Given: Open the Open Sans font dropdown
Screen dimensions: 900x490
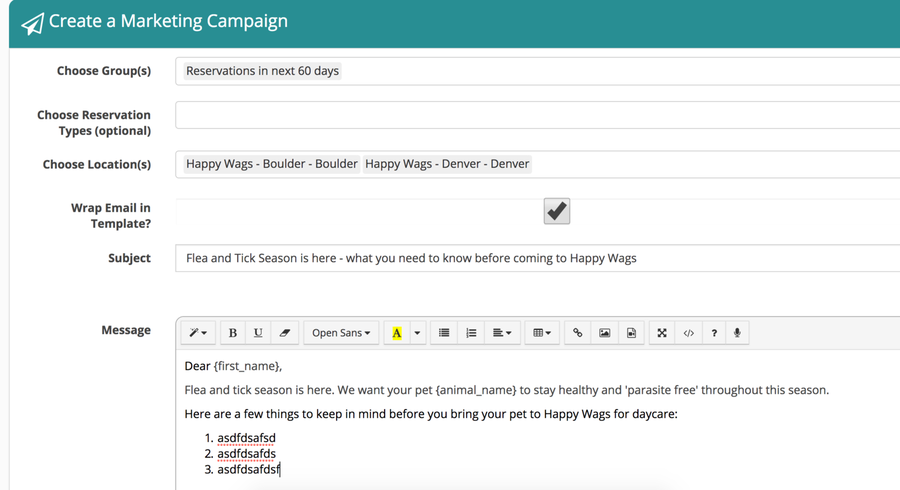Looking at the screenshot, I should pos(341,333).
